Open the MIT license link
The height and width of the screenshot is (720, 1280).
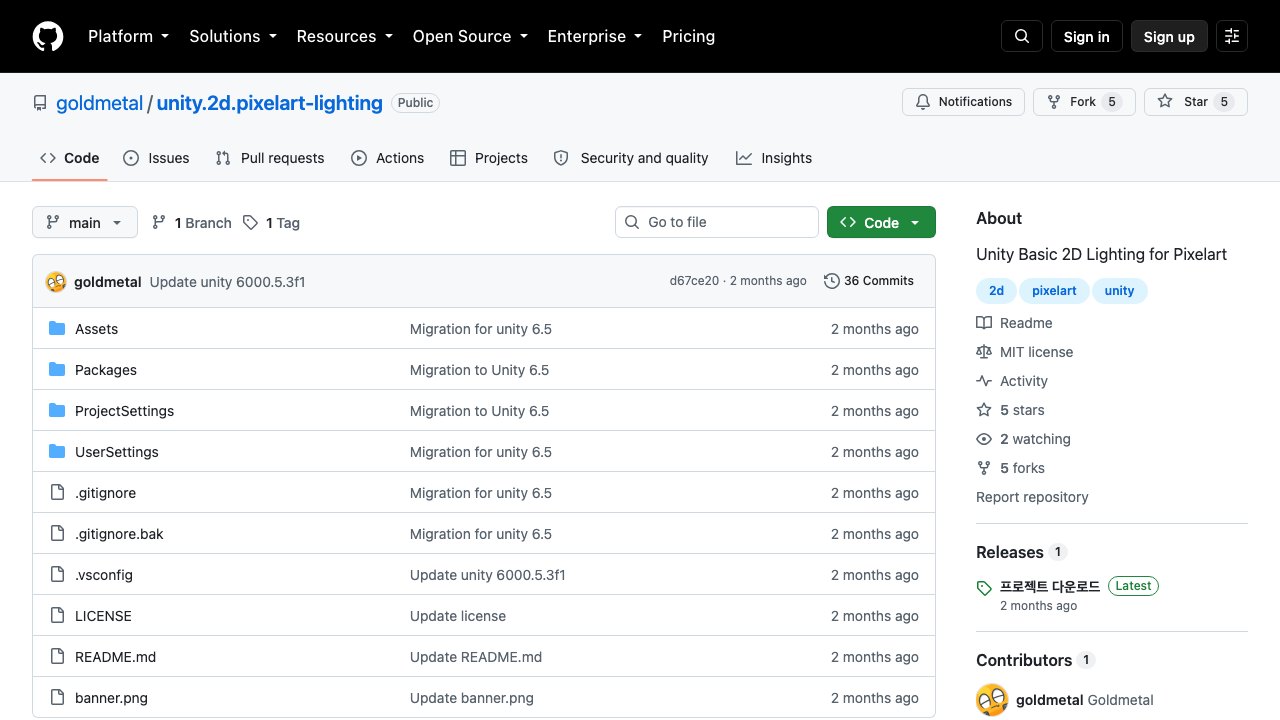pos(1024,352)
